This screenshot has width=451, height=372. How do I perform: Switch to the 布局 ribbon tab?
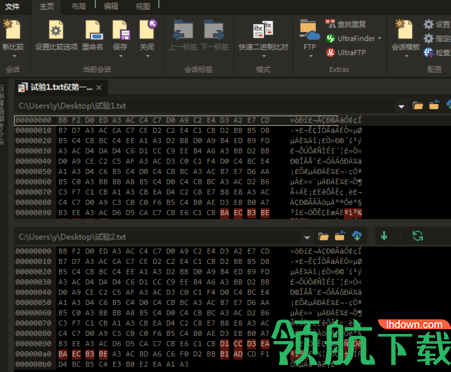[79, 7]
